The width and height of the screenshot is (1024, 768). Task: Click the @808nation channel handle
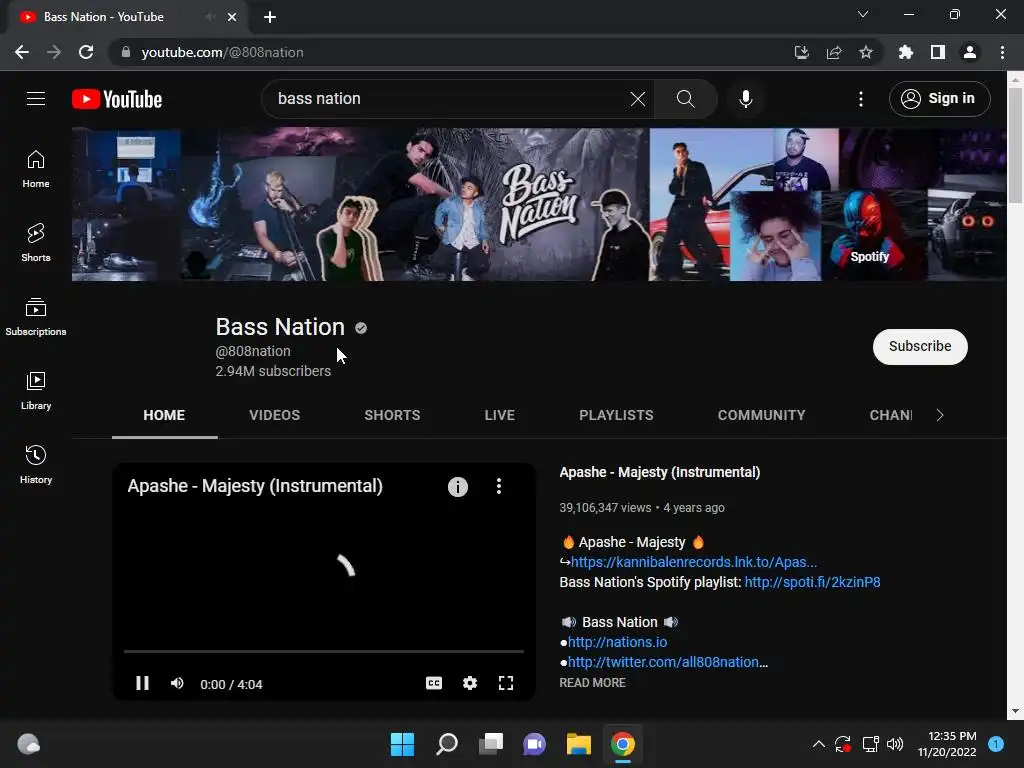pos(253,351)
